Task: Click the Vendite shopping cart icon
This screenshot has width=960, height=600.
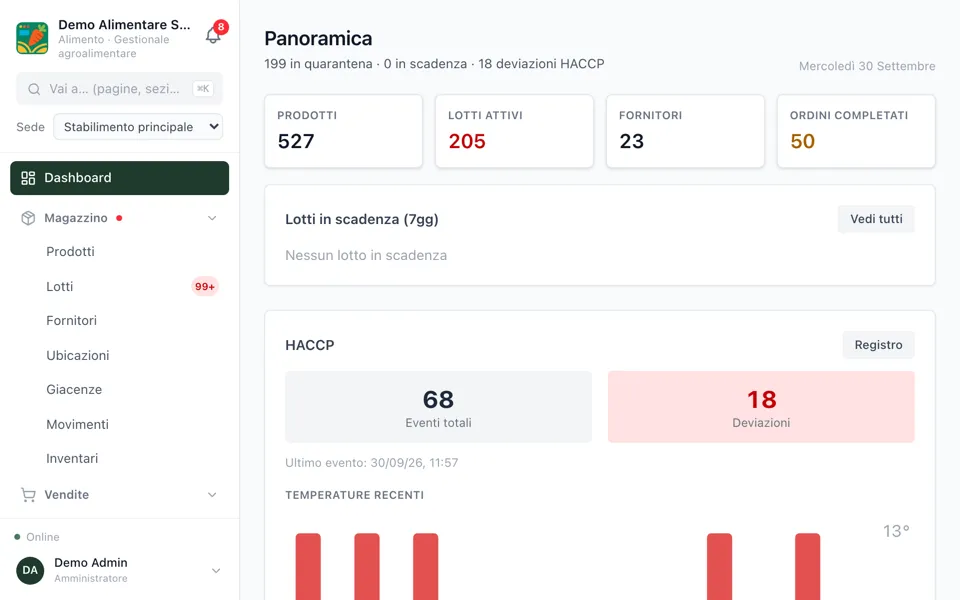Action: (28, 495)
